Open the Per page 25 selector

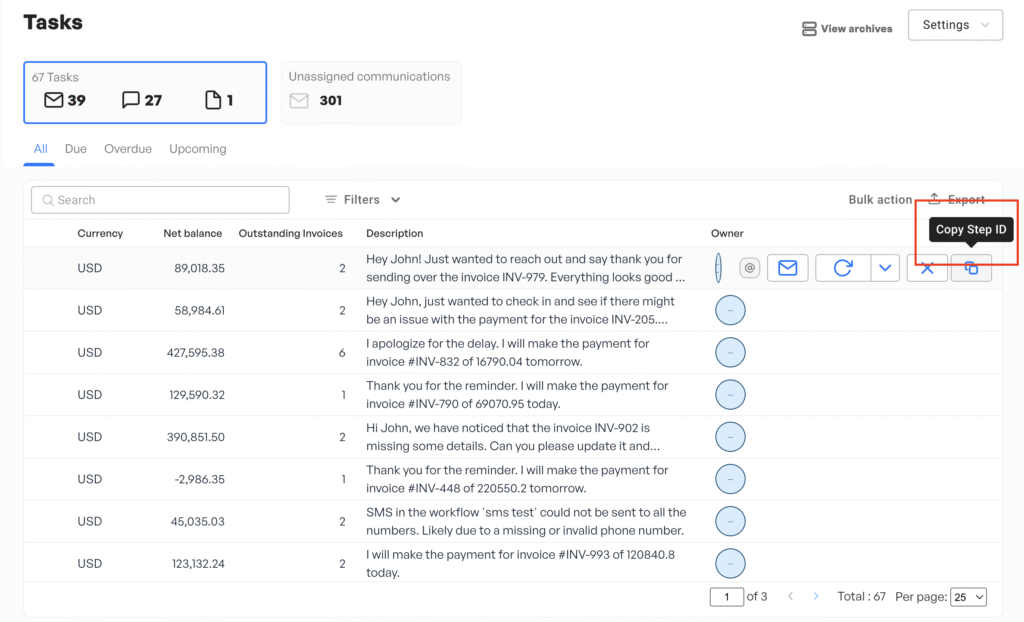click(x=968, y=596)
